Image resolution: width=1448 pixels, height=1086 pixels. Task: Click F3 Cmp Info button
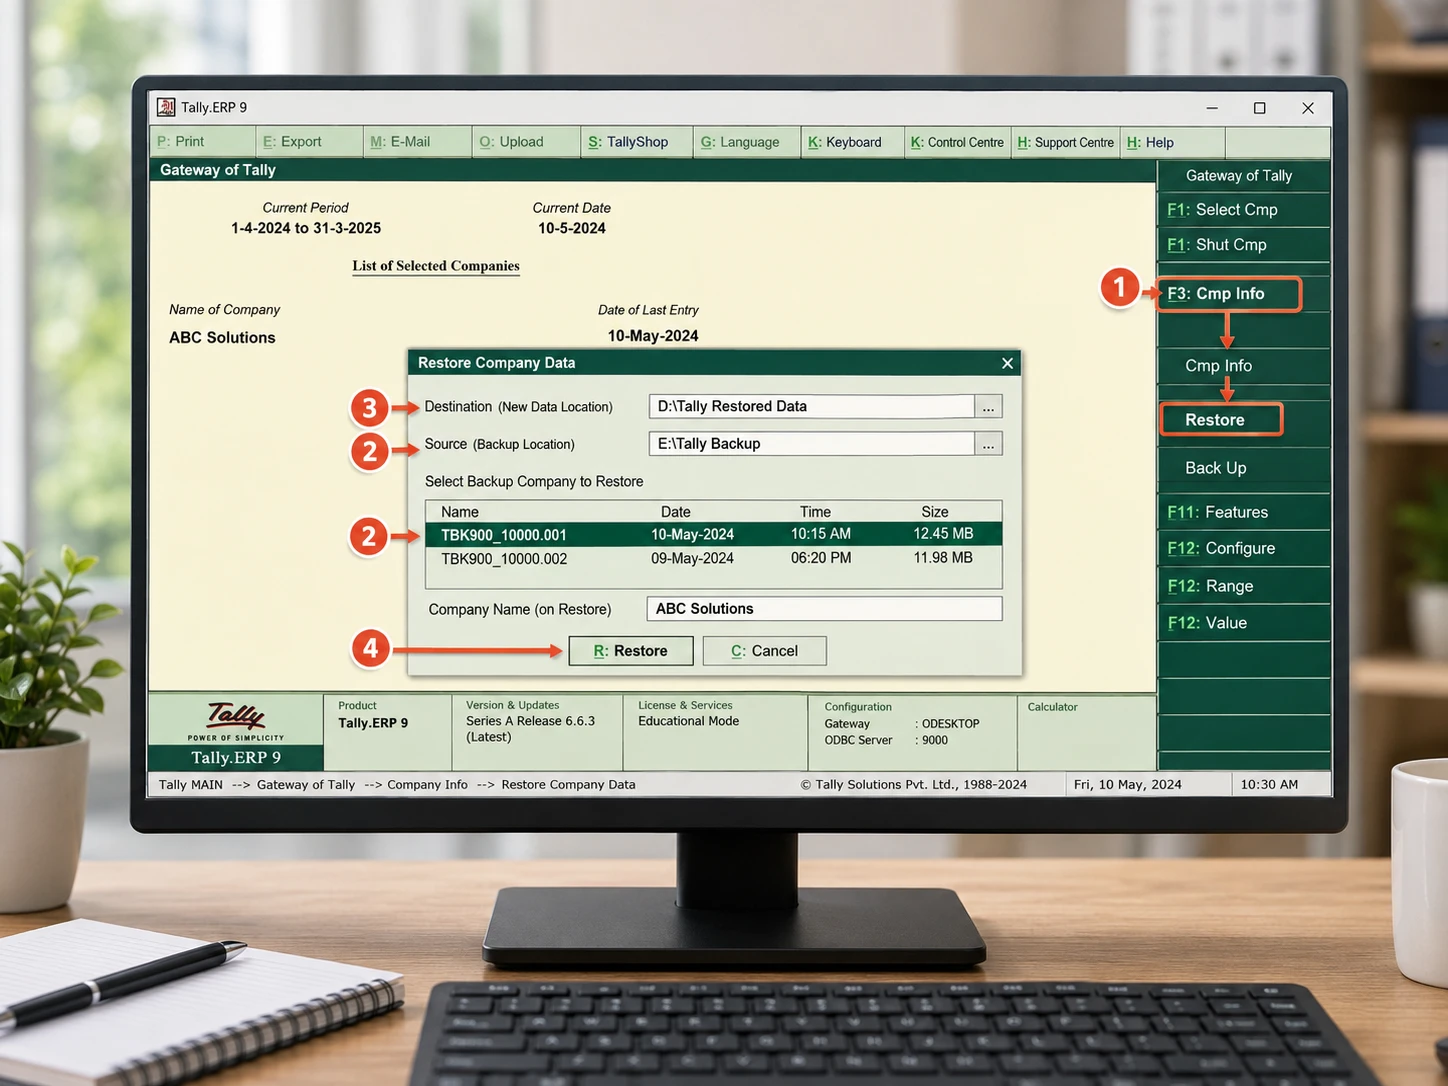pos(1229,294)
